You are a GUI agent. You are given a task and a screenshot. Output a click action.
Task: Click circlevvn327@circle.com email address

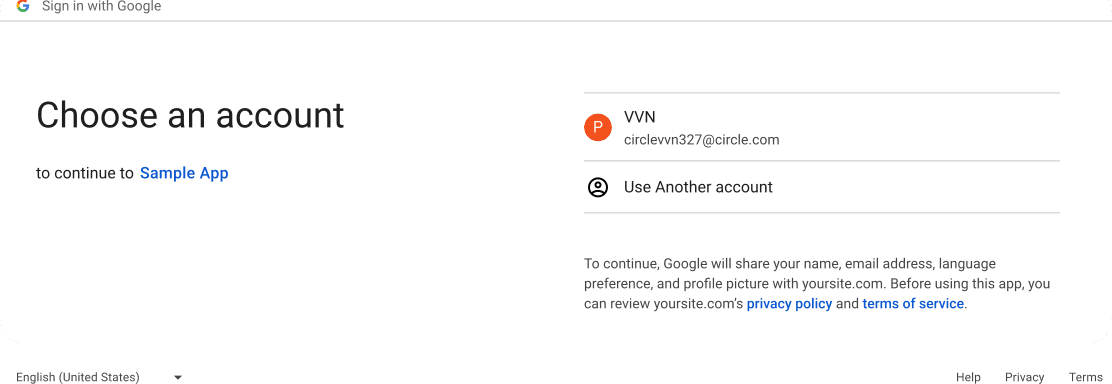click(701, 140)
